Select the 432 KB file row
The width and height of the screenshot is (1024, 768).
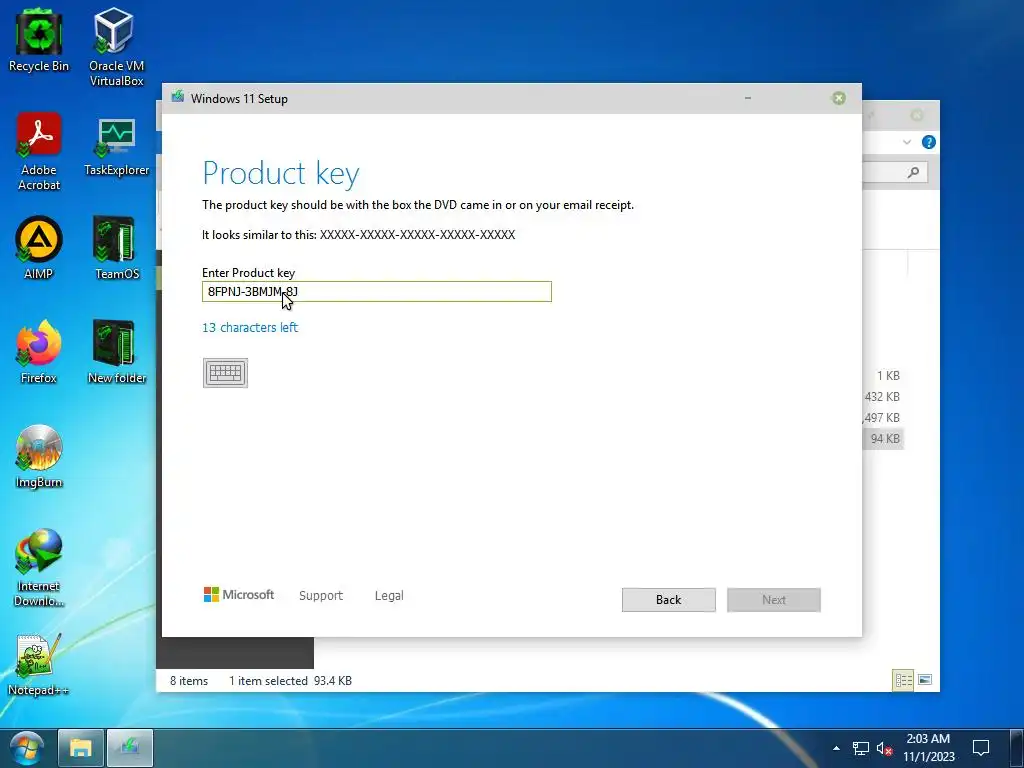tap(883, 397)
